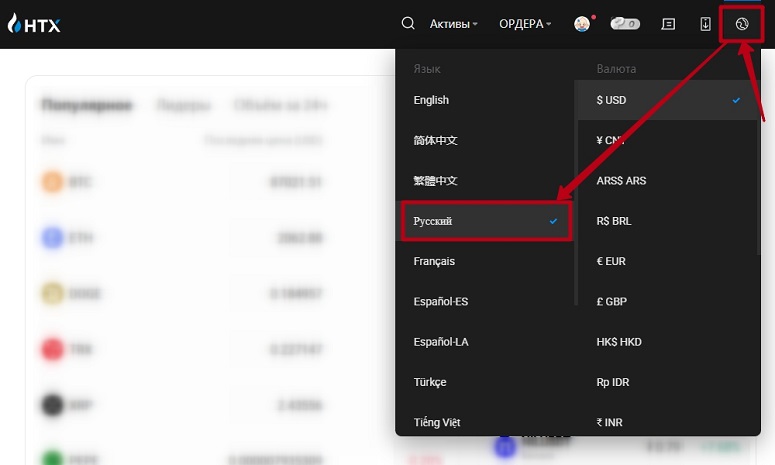Select Español-ES language

tap(485, 301)
